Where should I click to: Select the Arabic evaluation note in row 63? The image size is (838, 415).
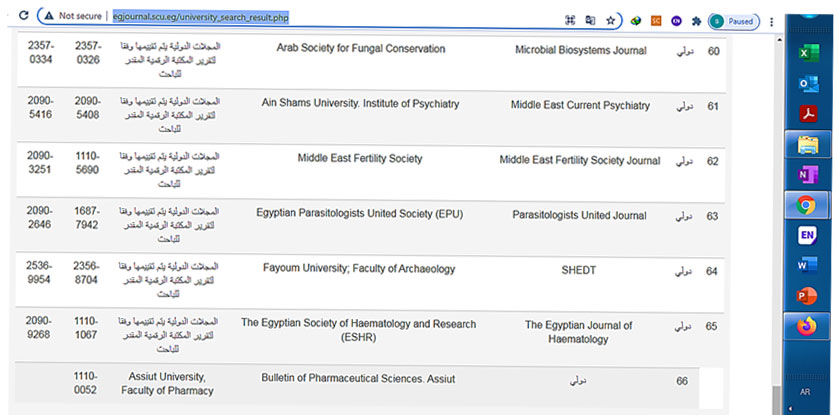coord(168,225)
